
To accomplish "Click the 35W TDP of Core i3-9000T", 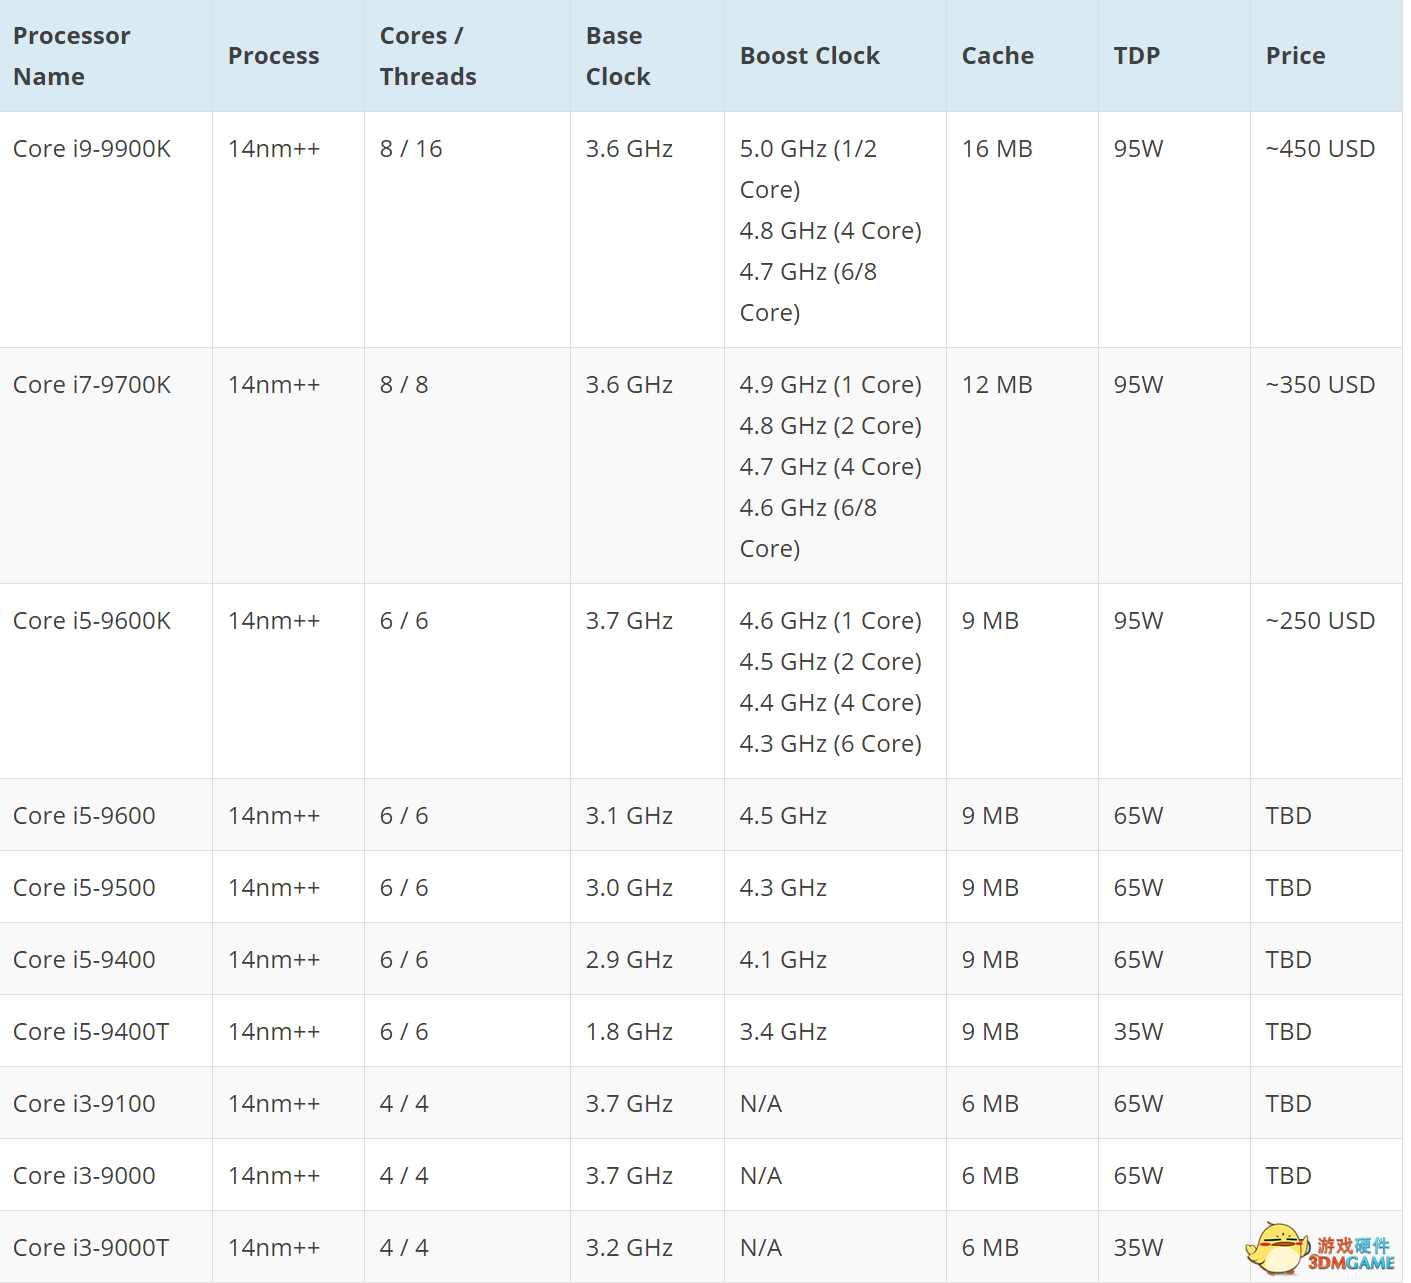I will pyautogui.click(x=1139, y=1248).
